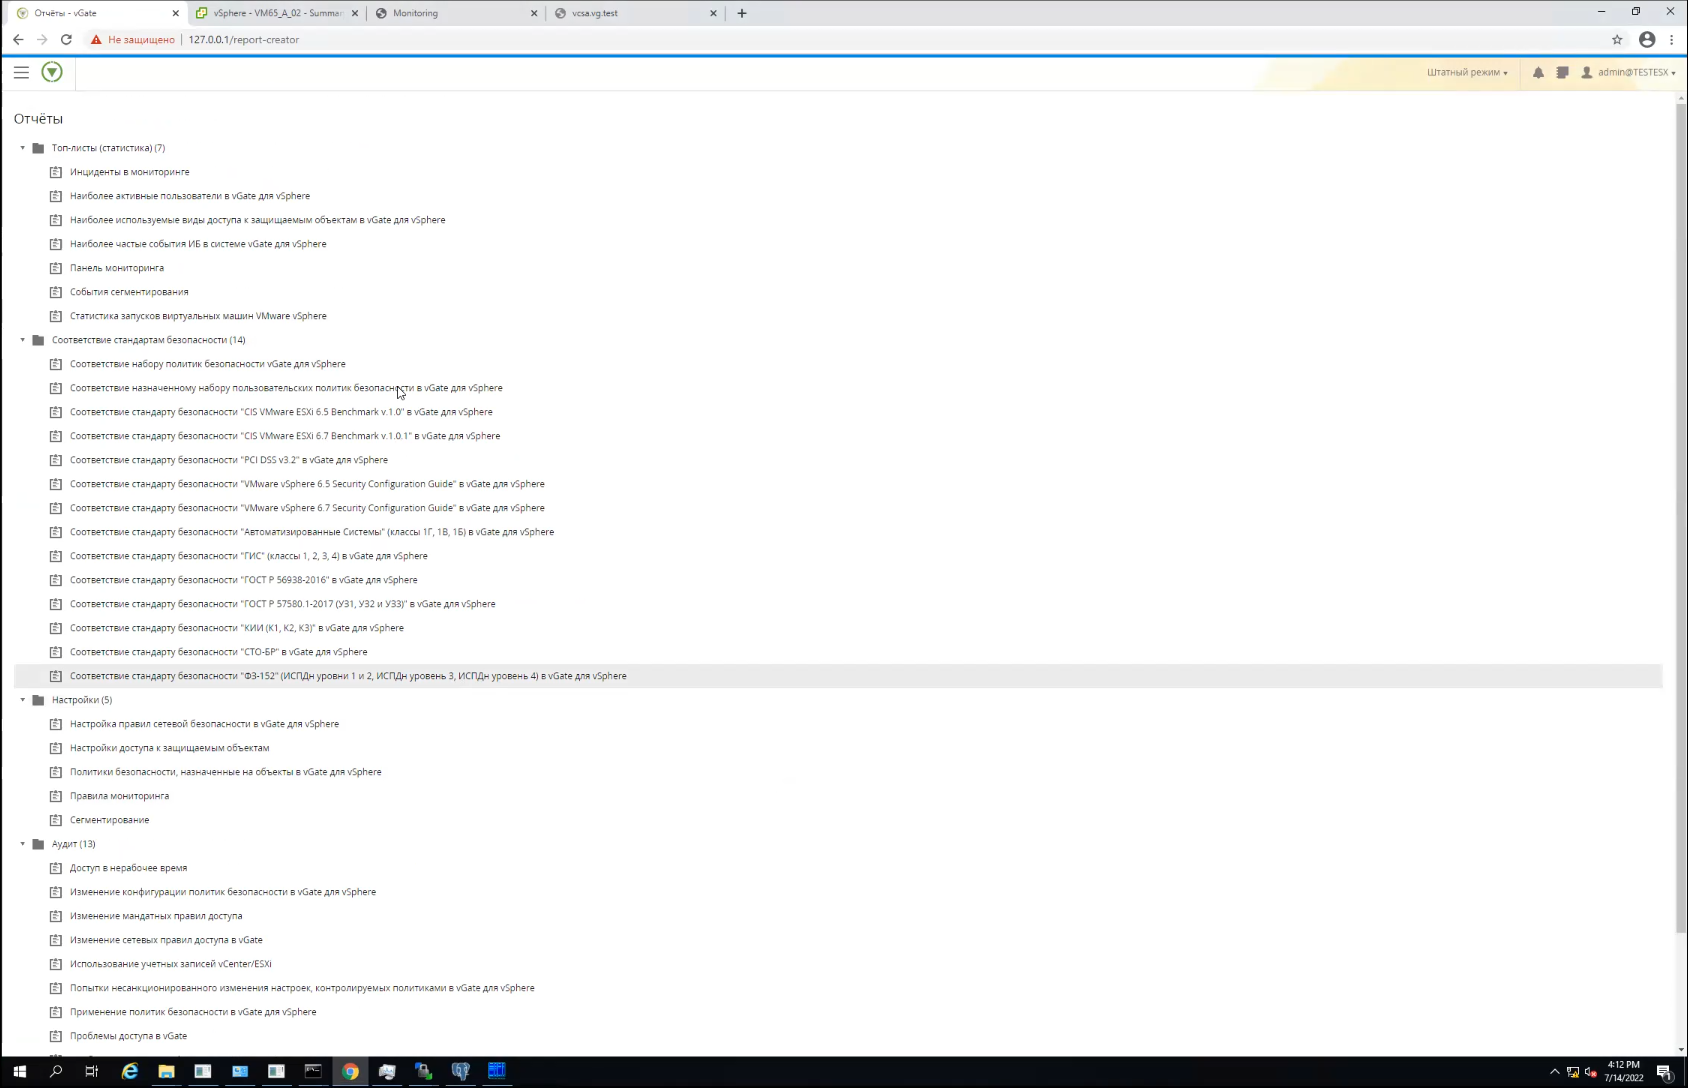1688x1088 pixels.
Task: Select Применение политик безопасности в vGate
Action: [193, 1012]
